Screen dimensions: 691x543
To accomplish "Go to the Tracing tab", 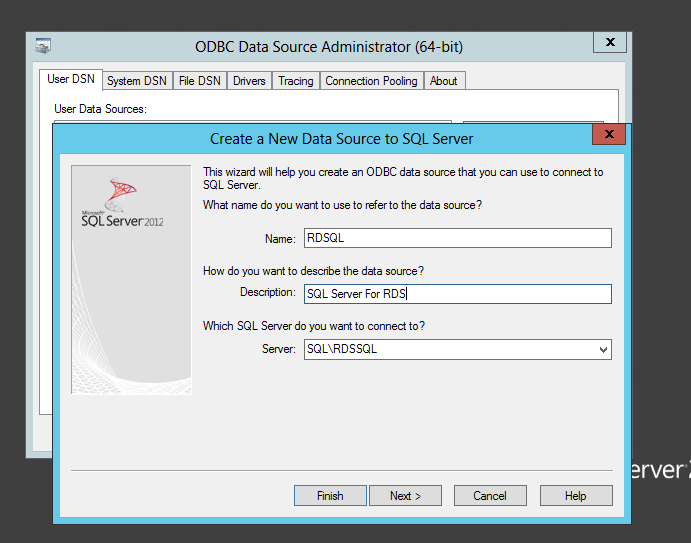I will tap(296, 81).
